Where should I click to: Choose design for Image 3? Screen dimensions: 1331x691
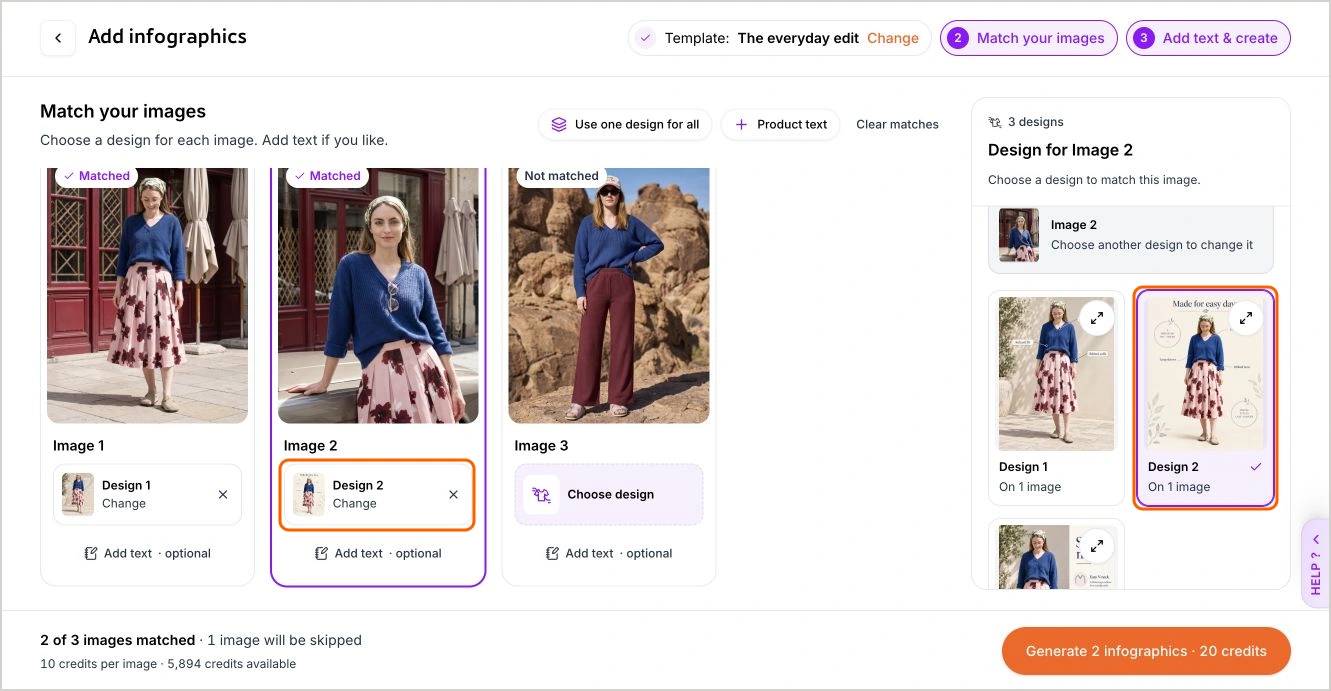pos(609,494)
